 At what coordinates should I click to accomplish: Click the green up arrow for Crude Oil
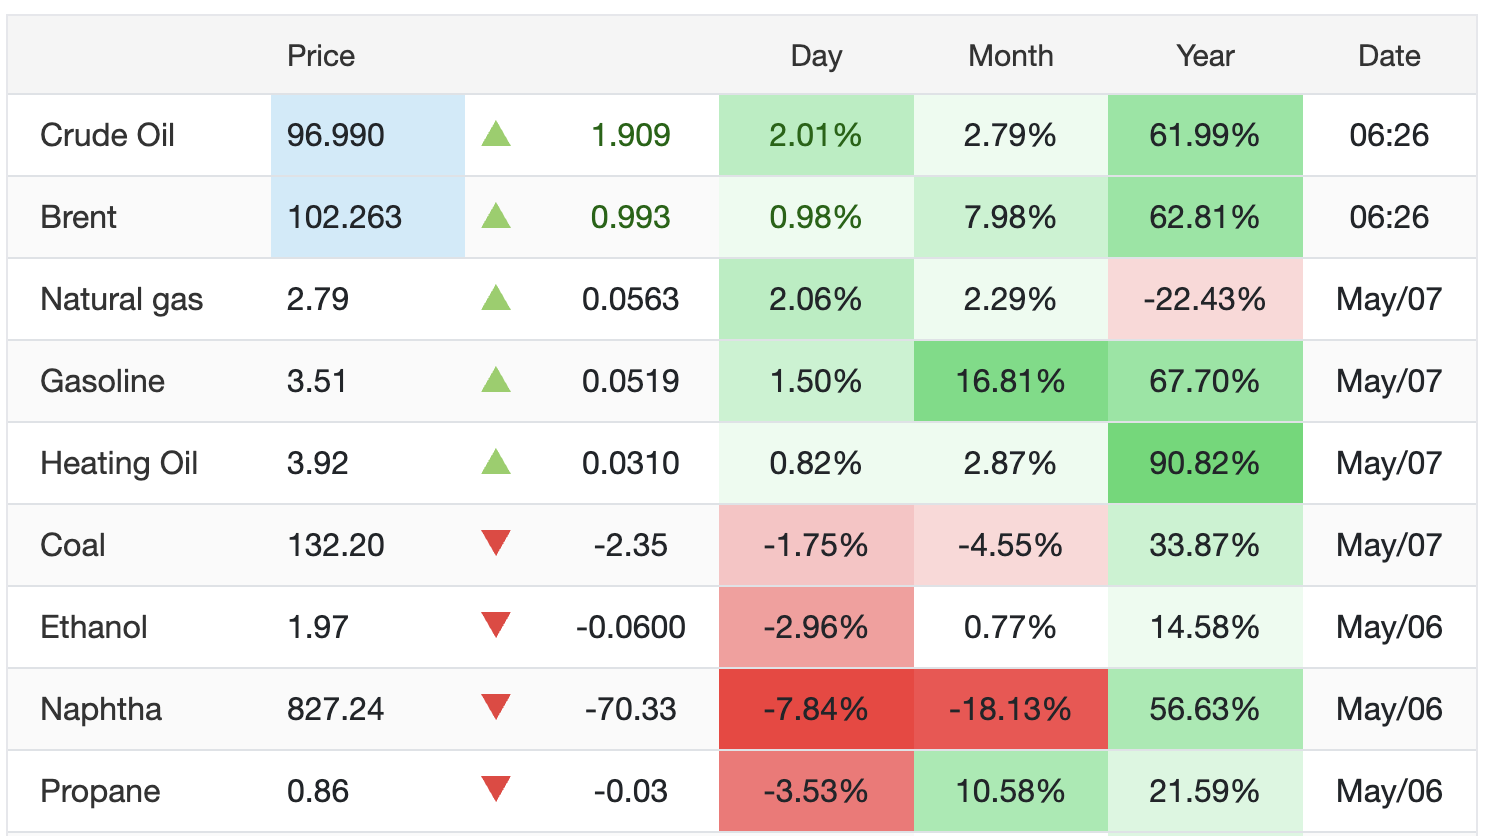[x=496, y=134]
